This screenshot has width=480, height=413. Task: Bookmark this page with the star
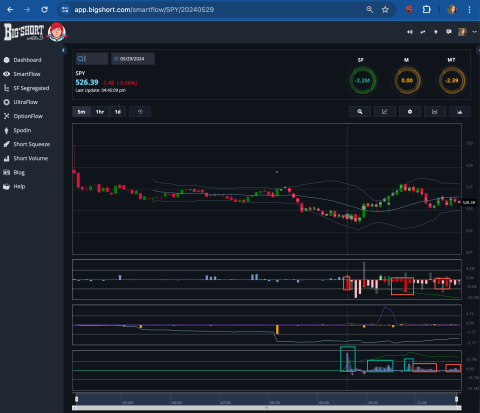tap(385, 10)
